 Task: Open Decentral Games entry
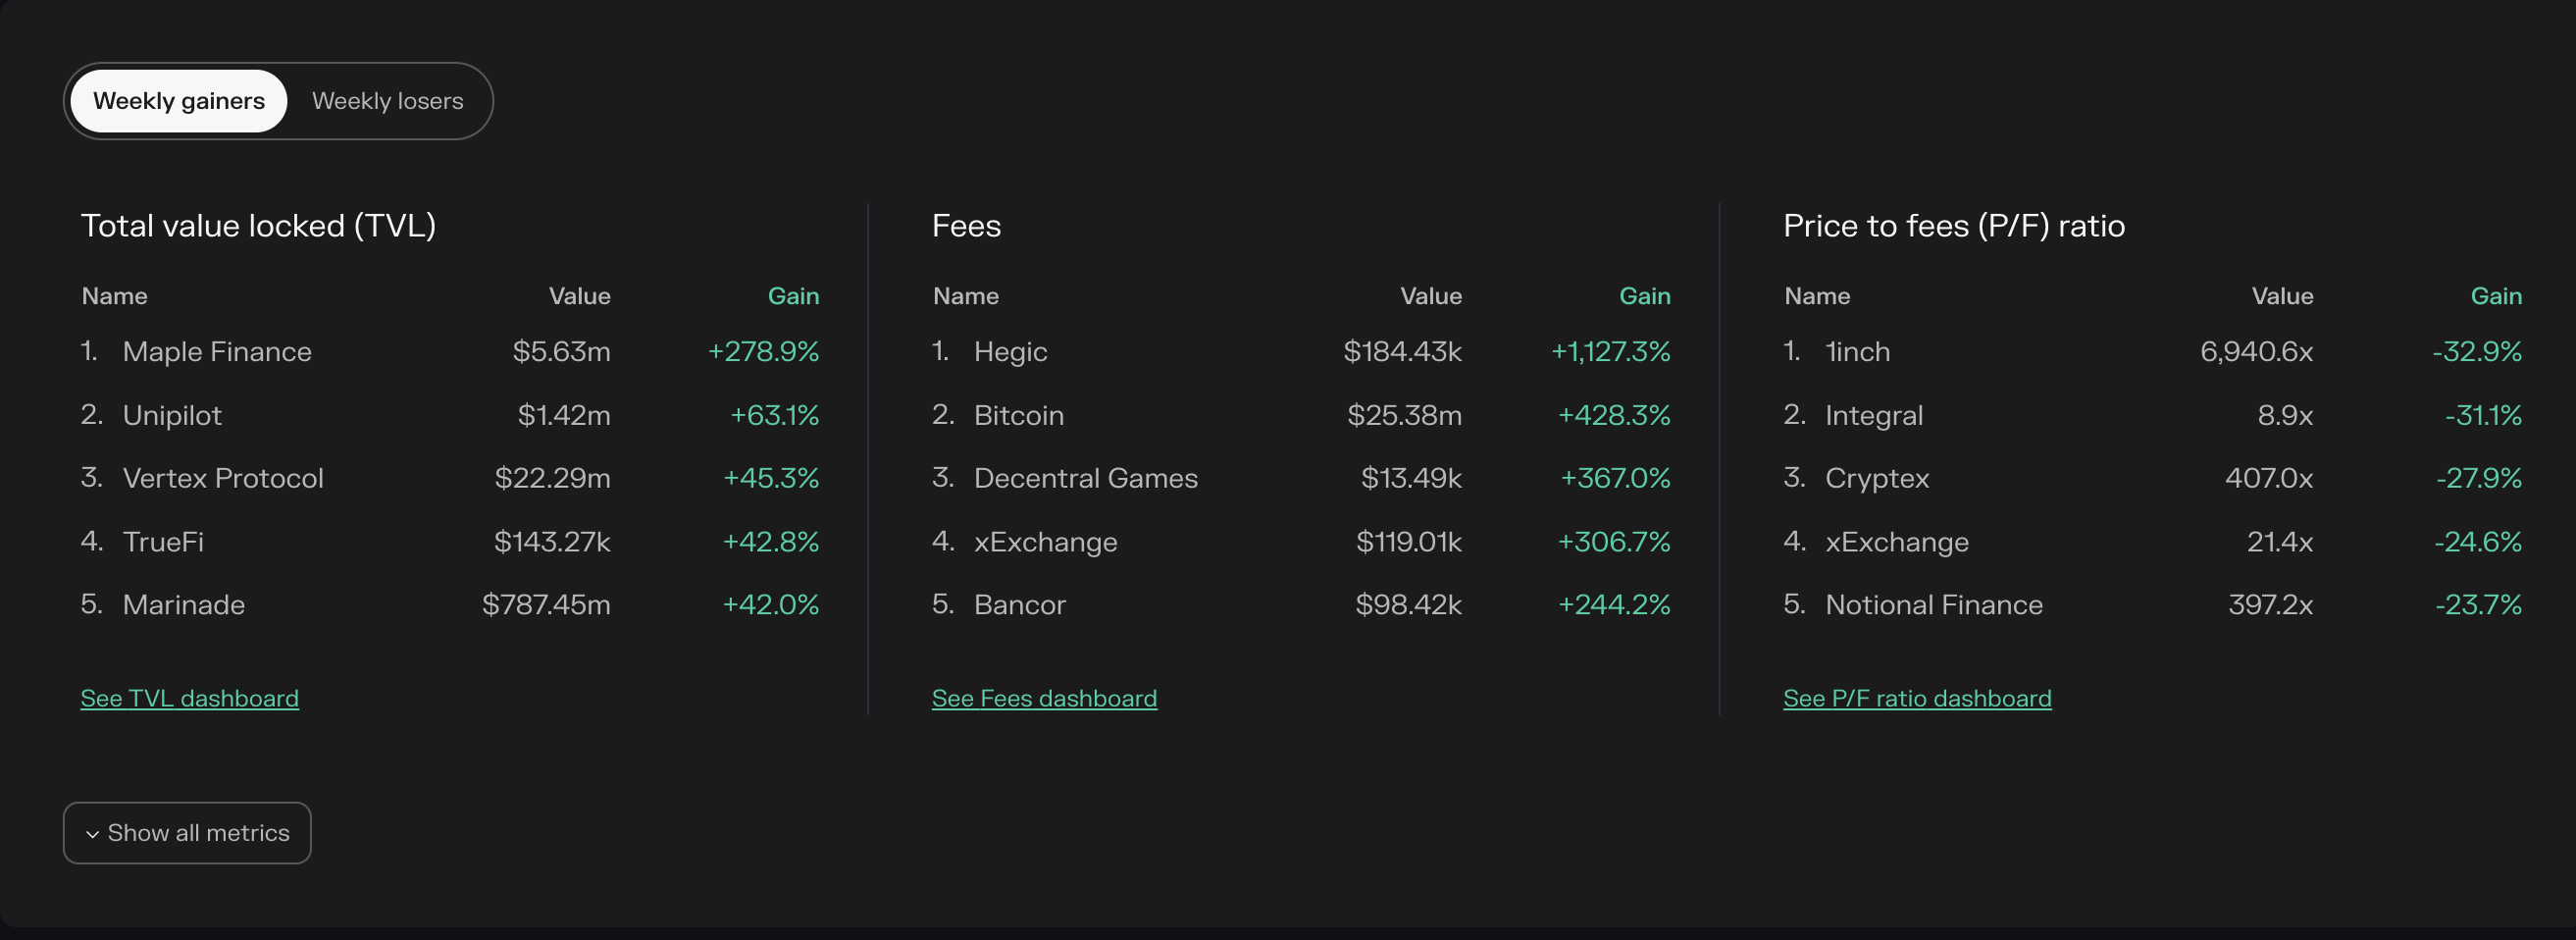click(1085, 478)
